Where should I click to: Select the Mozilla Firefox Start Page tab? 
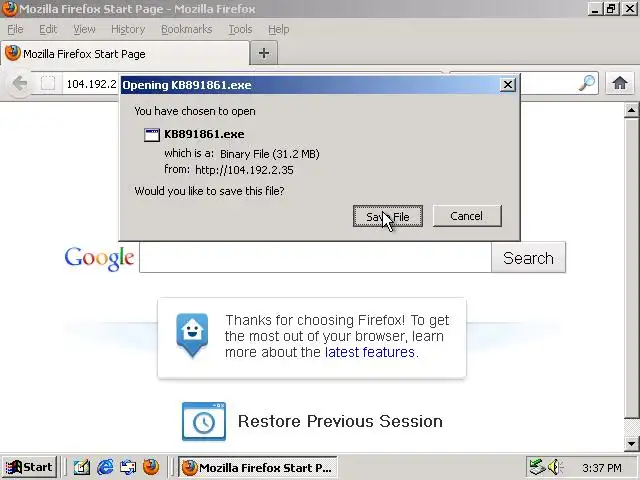point(124,53)
